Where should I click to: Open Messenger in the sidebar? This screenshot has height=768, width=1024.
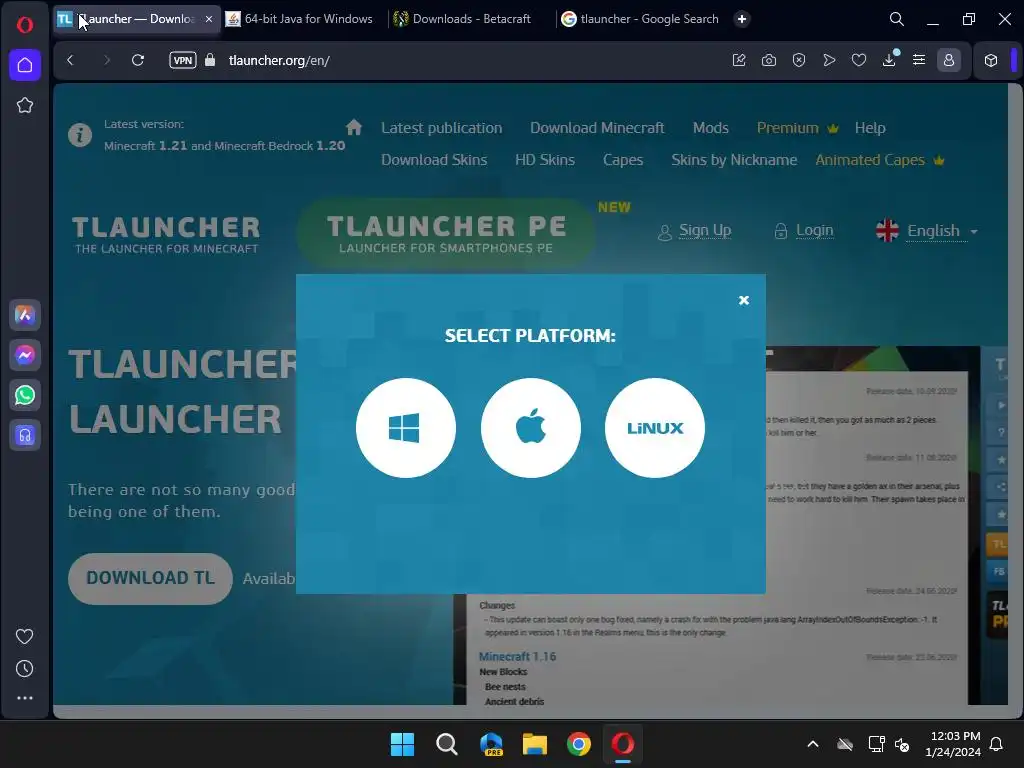point(25,355)
